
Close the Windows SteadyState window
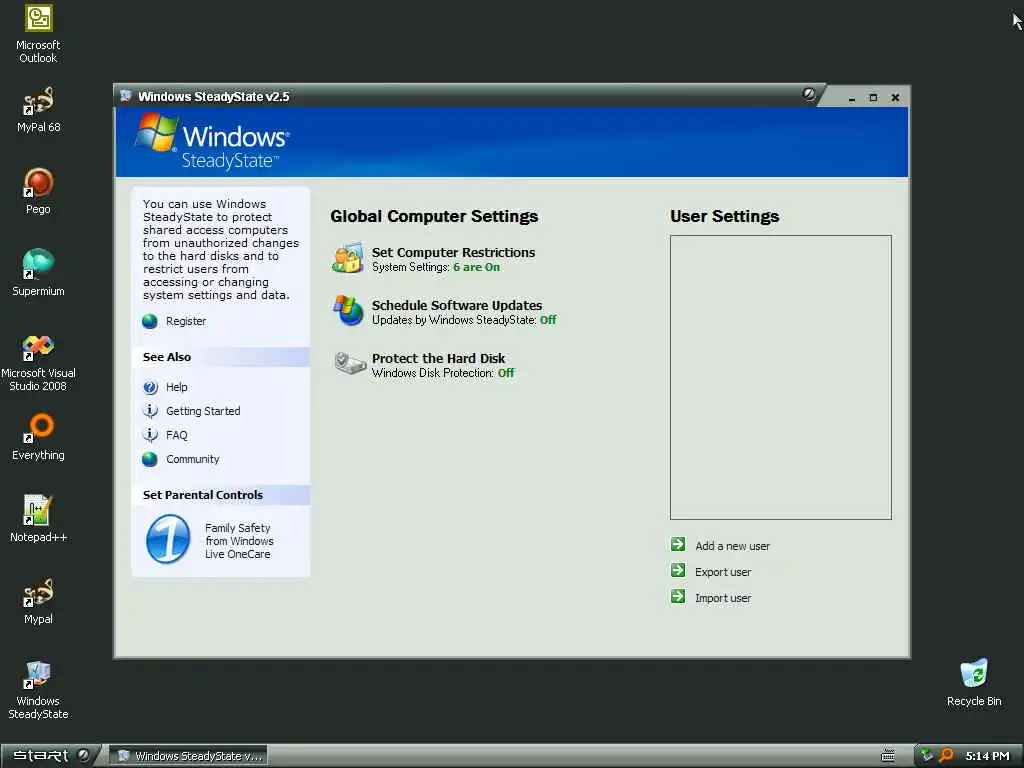coord(895,98)
